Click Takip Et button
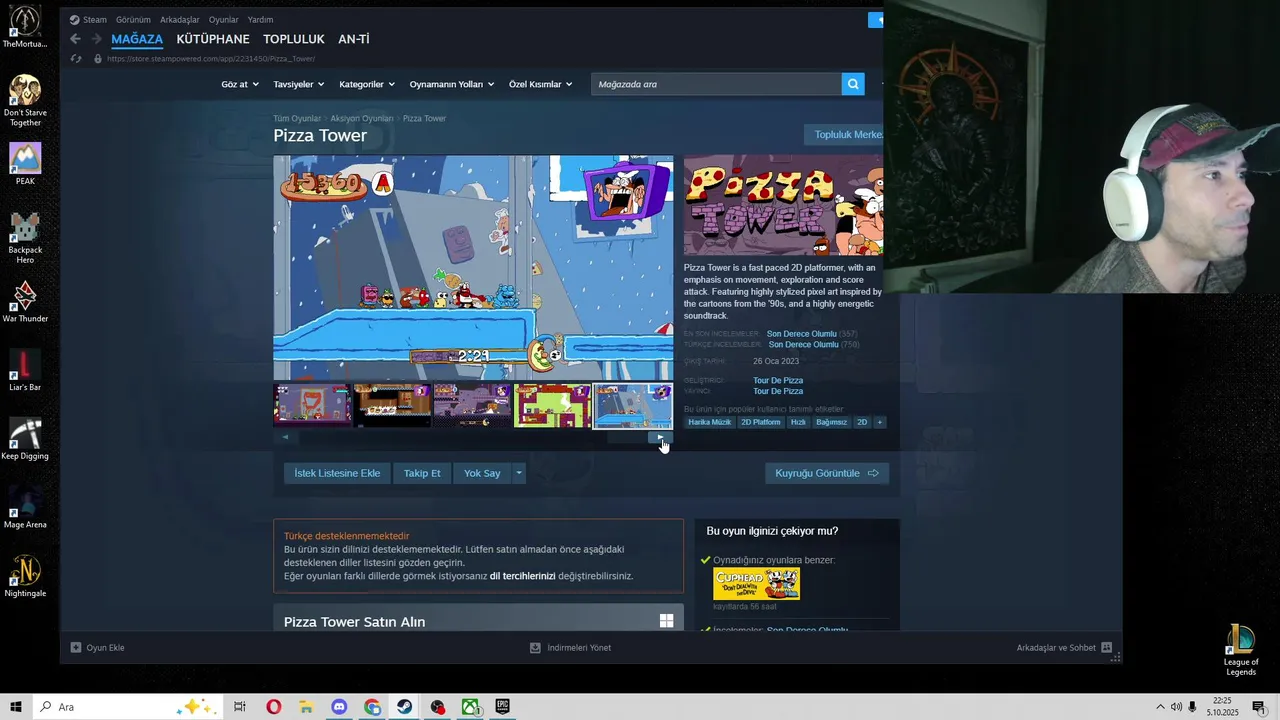The image size is (1280, 720). (422, 473)
